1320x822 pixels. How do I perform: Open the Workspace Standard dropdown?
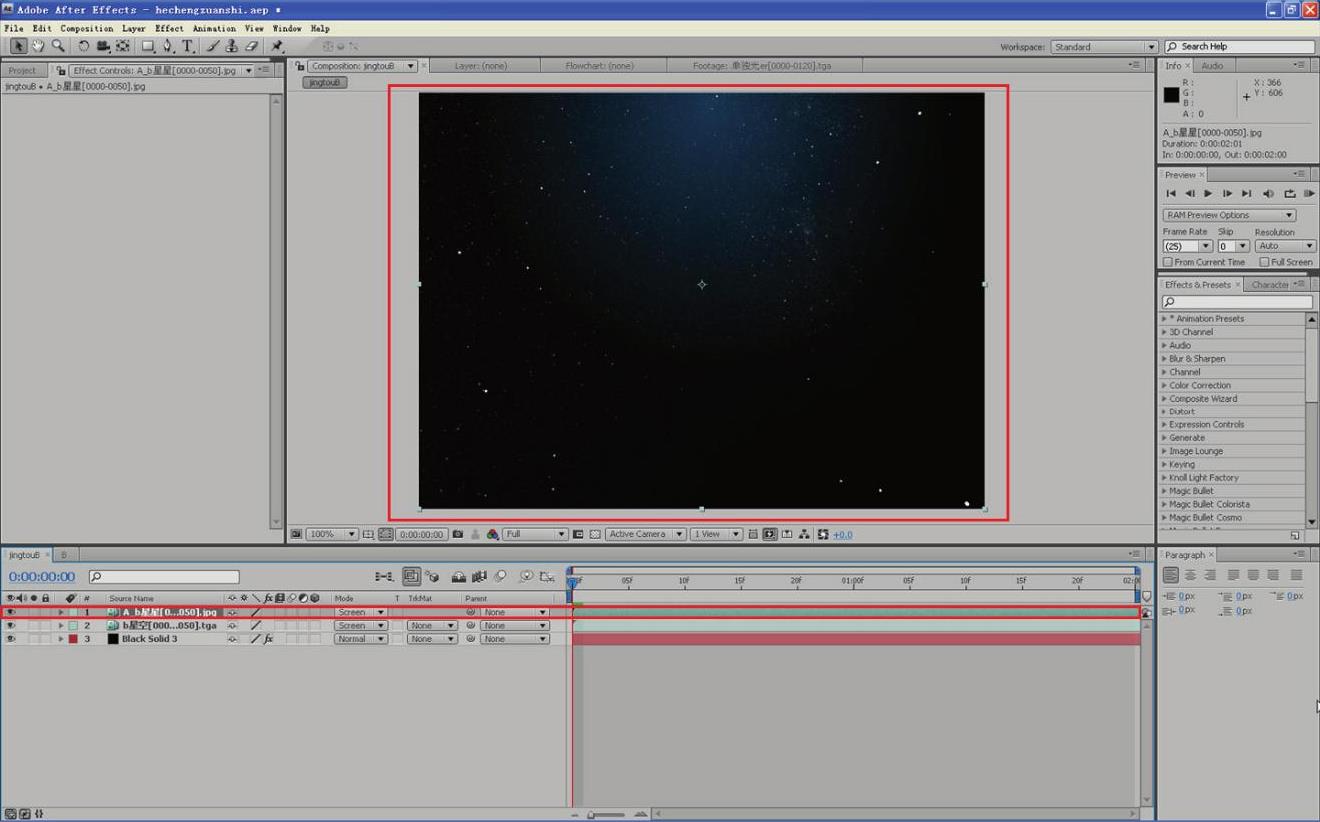1104,47
